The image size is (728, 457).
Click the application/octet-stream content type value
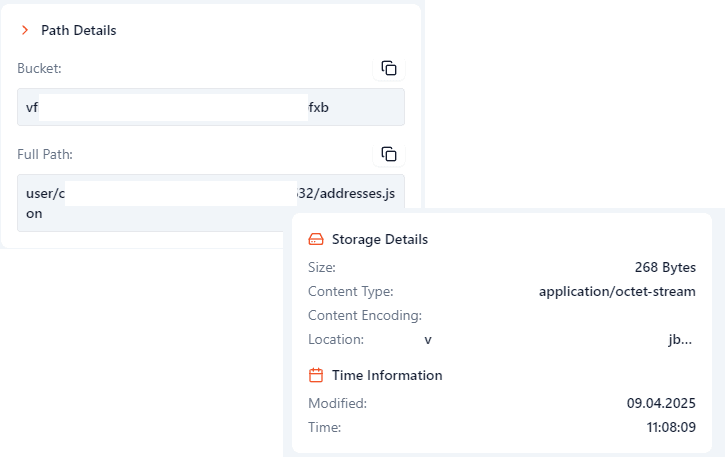(617, 291)
